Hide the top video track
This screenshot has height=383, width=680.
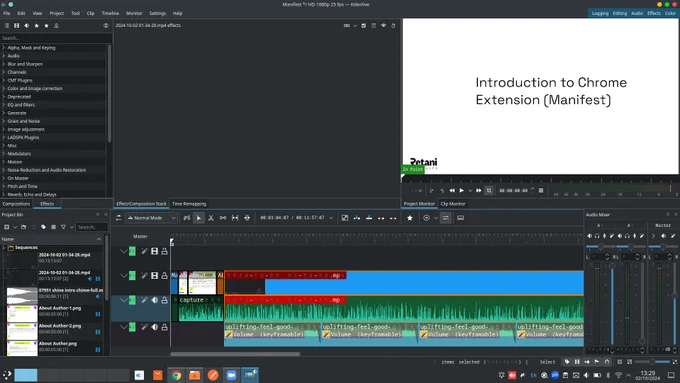[x=154, y=251]
